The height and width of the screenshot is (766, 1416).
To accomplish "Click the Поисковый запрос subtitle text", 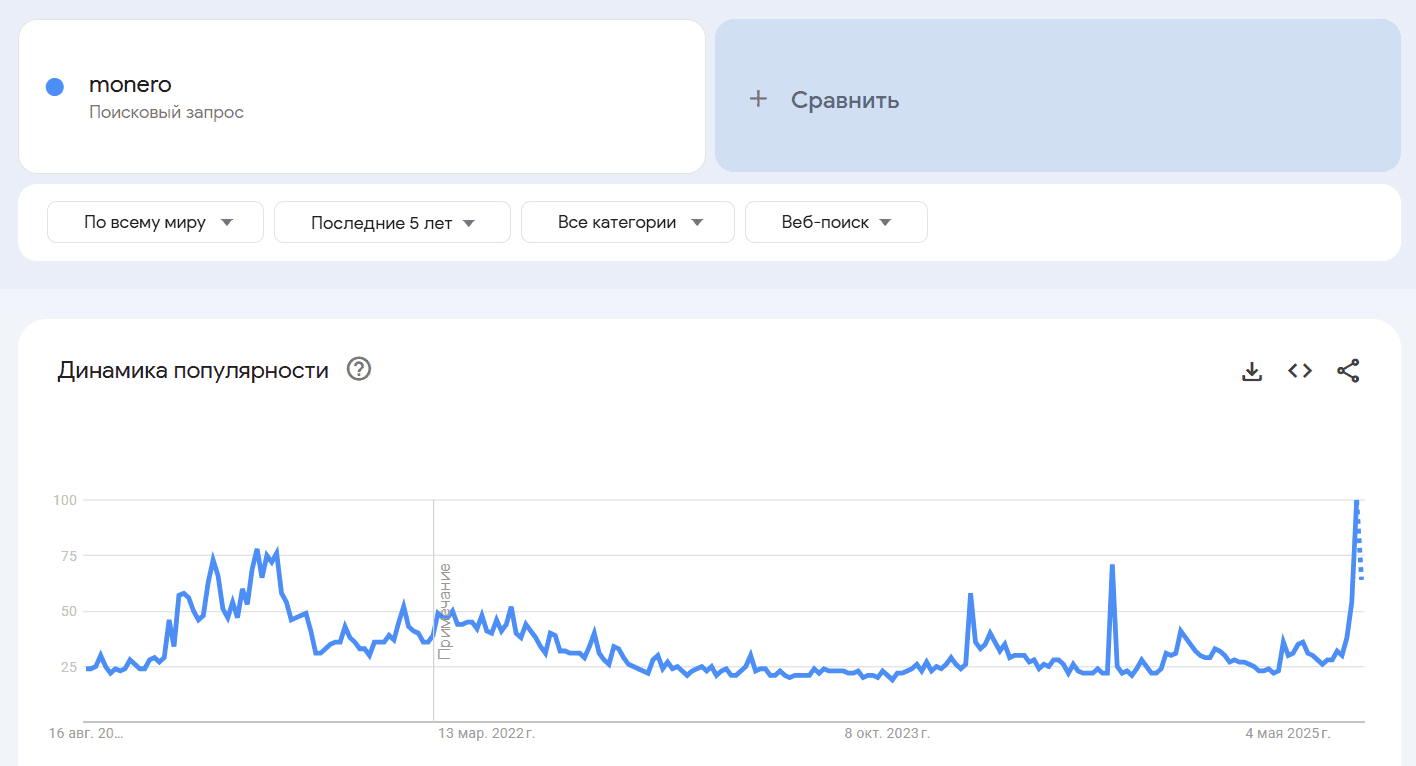I will pyautogui.click(x=166, y=112).
